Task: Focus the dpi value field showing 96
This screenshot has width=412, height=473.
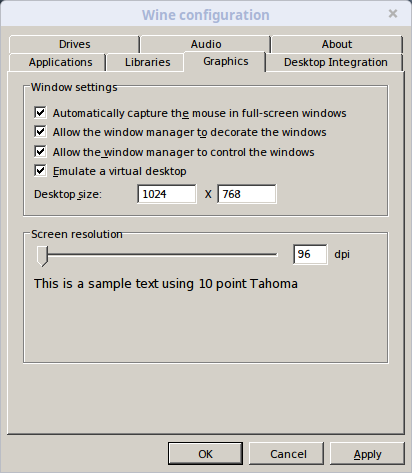Action: tap(310, 254)
